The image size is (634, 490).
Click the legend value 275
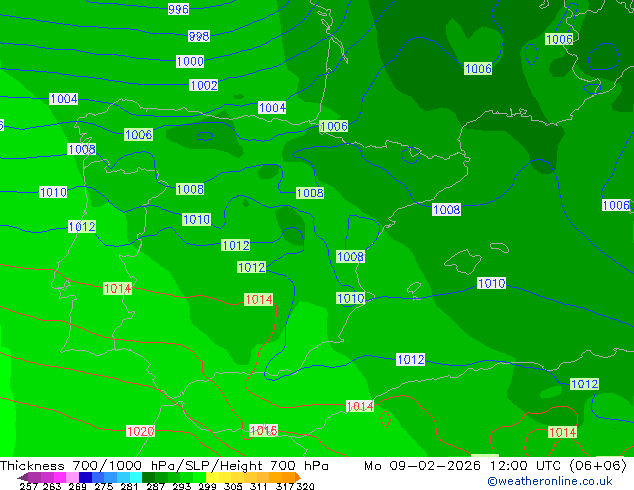pos(104,486)
